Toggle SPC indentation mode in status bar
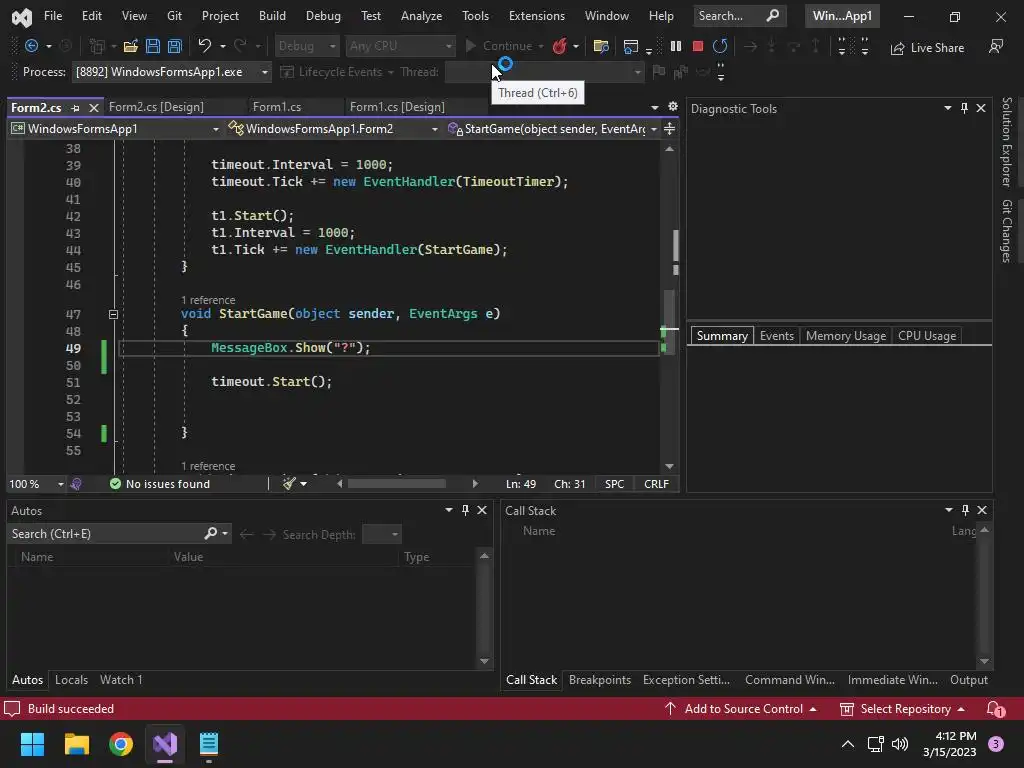1024x768 pixels. point(614,484)
